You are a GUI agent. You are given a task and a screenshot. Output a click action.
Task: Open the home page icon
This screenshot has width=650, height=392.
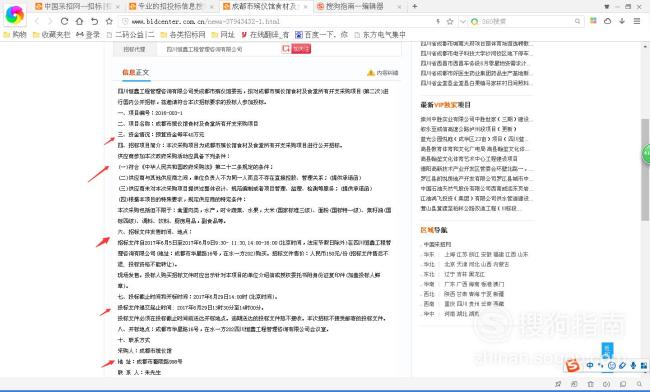[79, 21]
